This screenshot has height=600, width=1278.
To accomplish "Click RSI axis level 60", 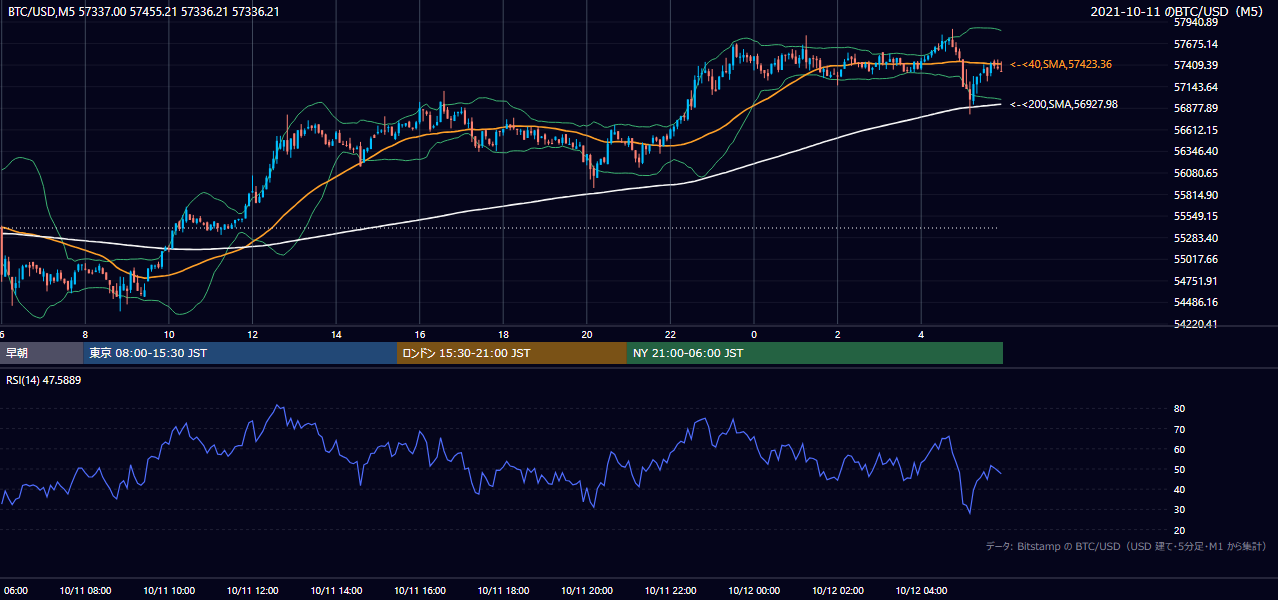I will point(1179,449).
